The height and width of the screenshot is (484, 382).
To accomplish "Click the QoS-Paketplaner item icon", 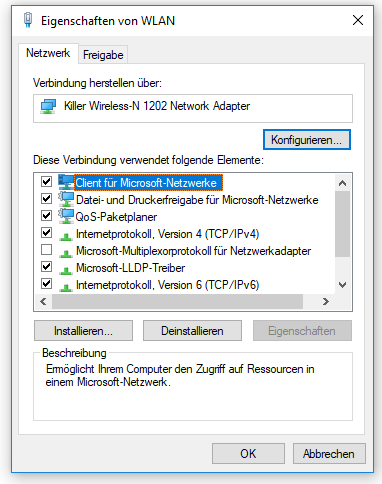I will click(x=66, y=216).
